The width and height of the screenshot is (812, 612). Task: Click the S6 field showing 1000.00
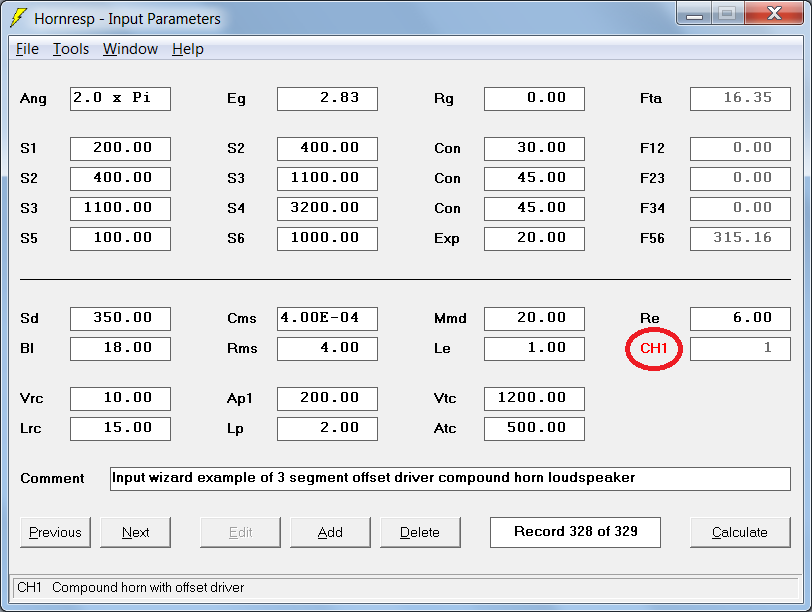[x=327, y=239]
